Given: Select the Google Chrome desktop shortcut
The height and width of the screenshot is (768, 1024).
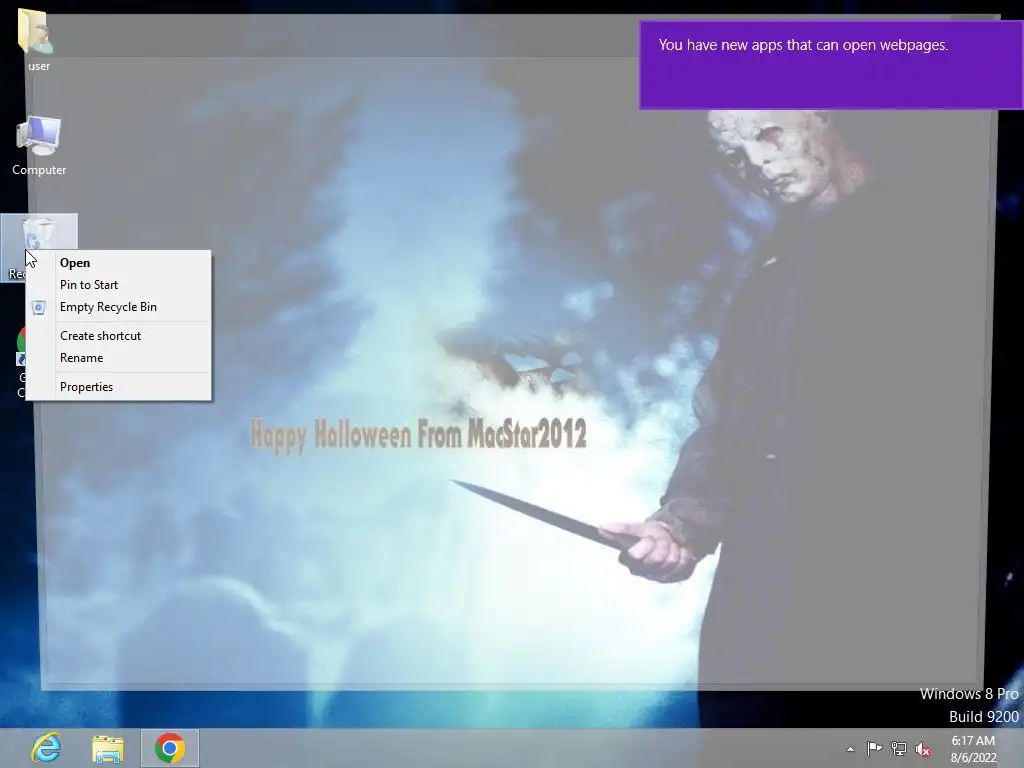Looking at the screenshot, I should [x=21, y=363].
